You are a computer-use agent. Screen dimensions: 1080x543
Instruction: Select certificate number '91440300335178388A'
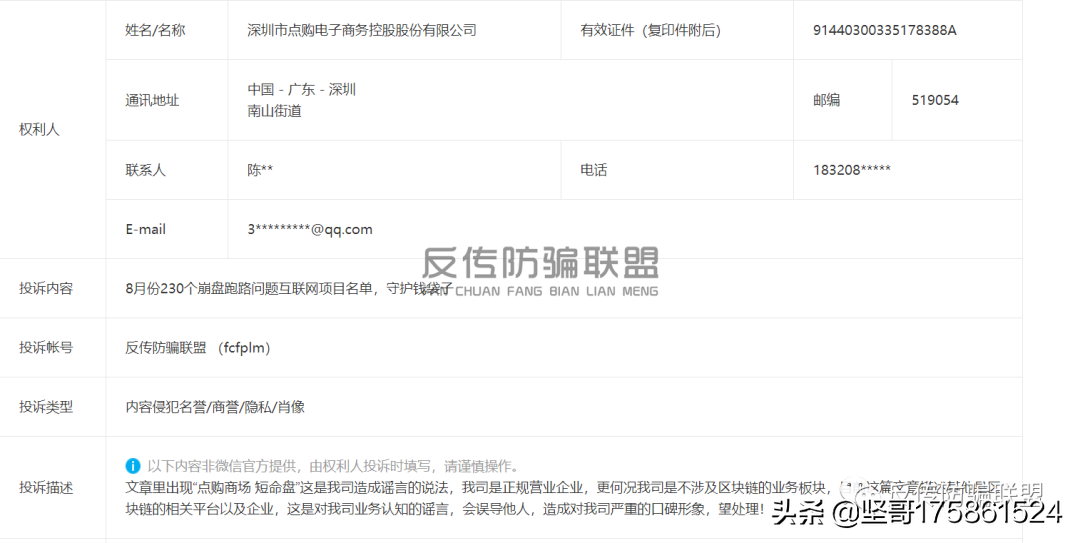pos(884,30)
